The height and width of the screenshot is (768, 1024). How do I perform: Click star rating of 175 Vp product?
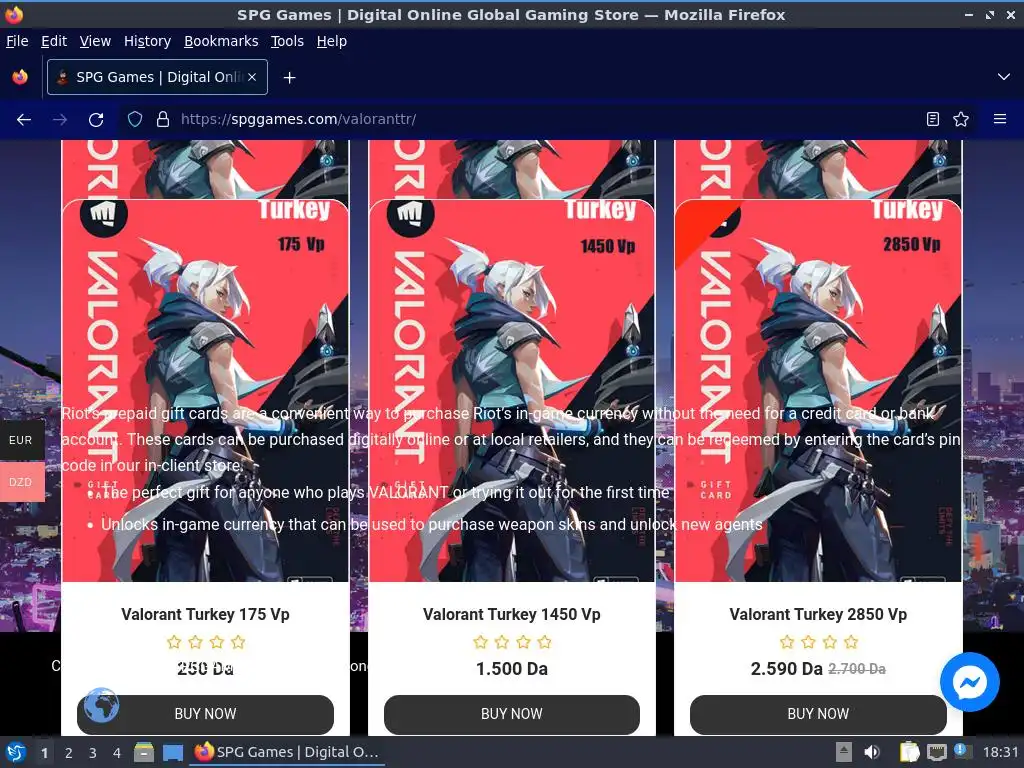point(206,642)
